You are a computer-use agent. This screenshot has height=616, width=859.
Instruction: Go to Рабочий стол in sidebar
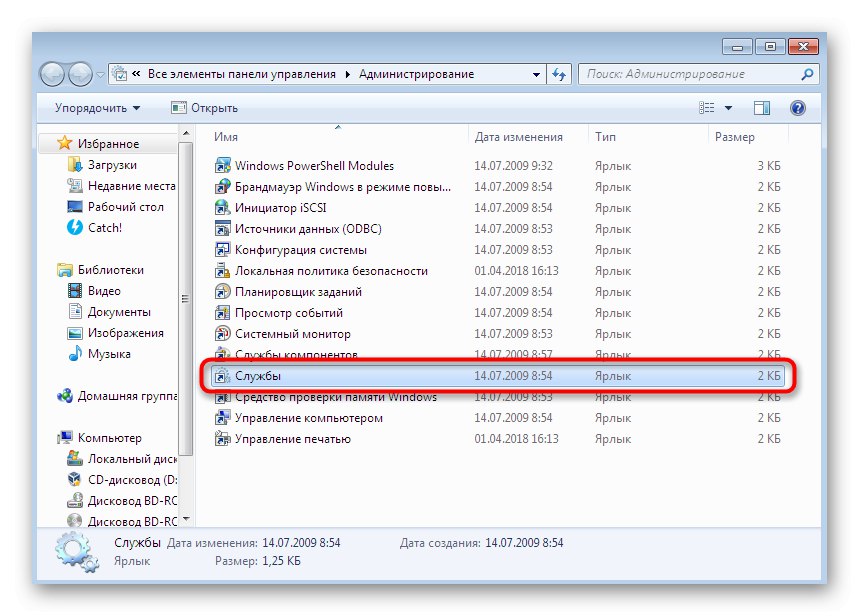[115, 207]
